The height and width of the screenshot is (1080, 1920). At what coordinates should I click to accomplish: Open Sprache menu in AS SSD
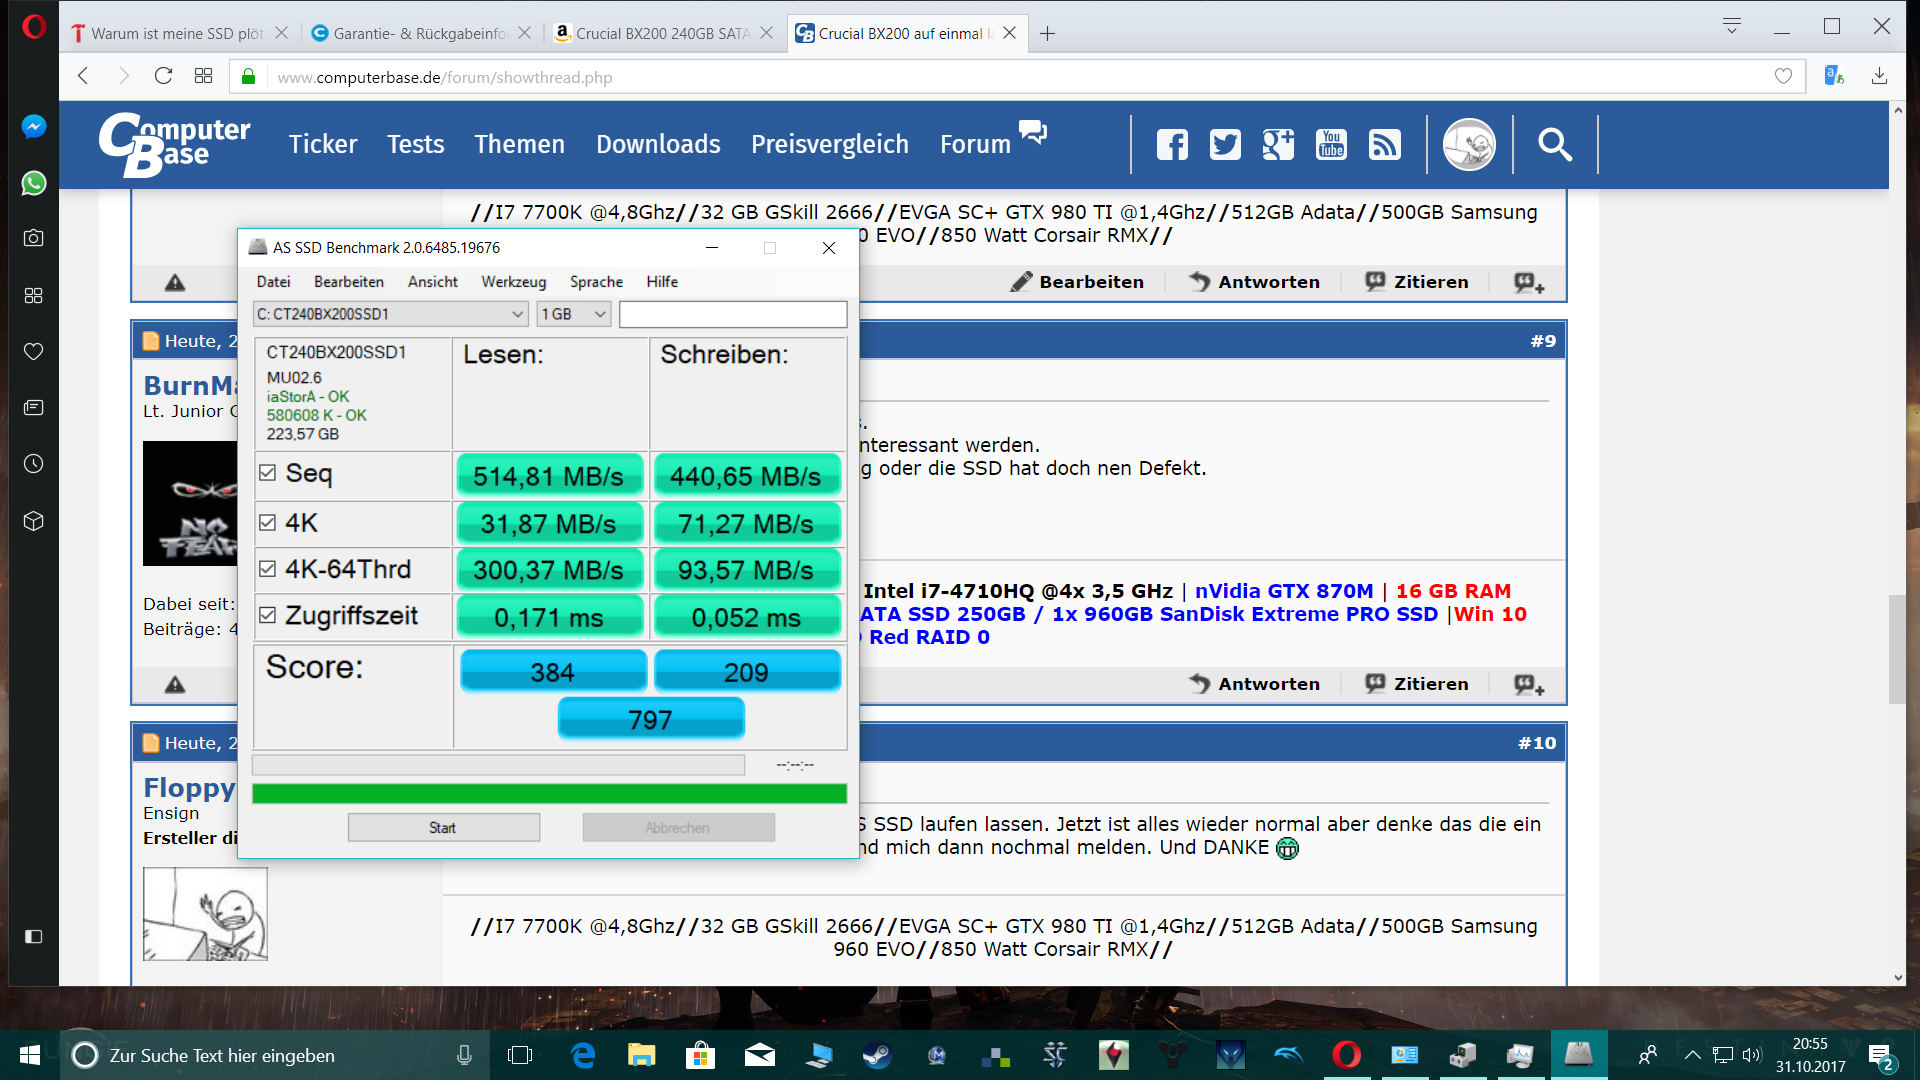point(596,282)
